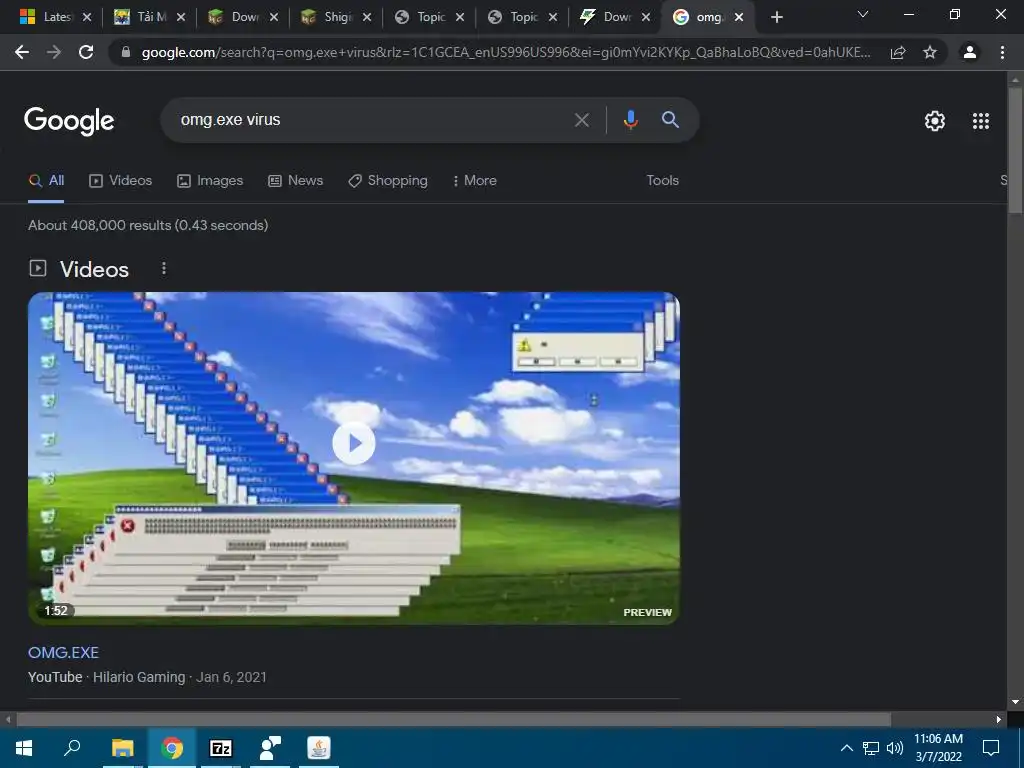Screen dimensions: 1024x768
Task: Click the vertical scrollbar thumb
Action: (x=1015, y=148)
